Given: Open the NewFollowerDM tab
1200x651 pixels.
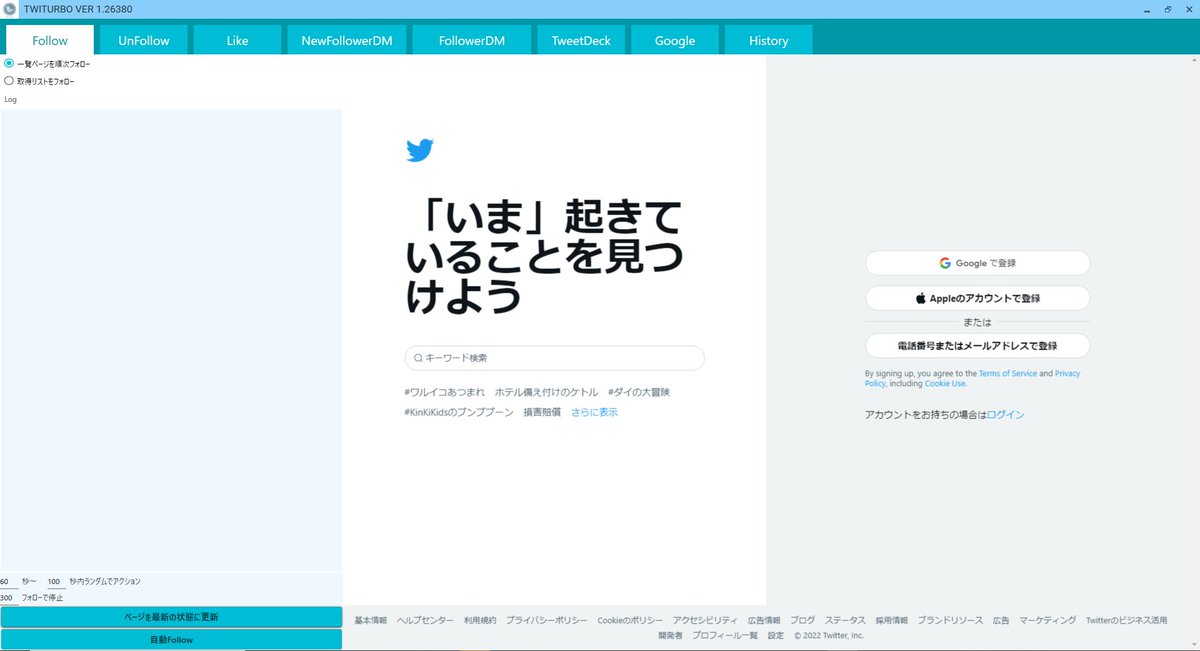Looking at the screenshot, I should pos(347,40).
